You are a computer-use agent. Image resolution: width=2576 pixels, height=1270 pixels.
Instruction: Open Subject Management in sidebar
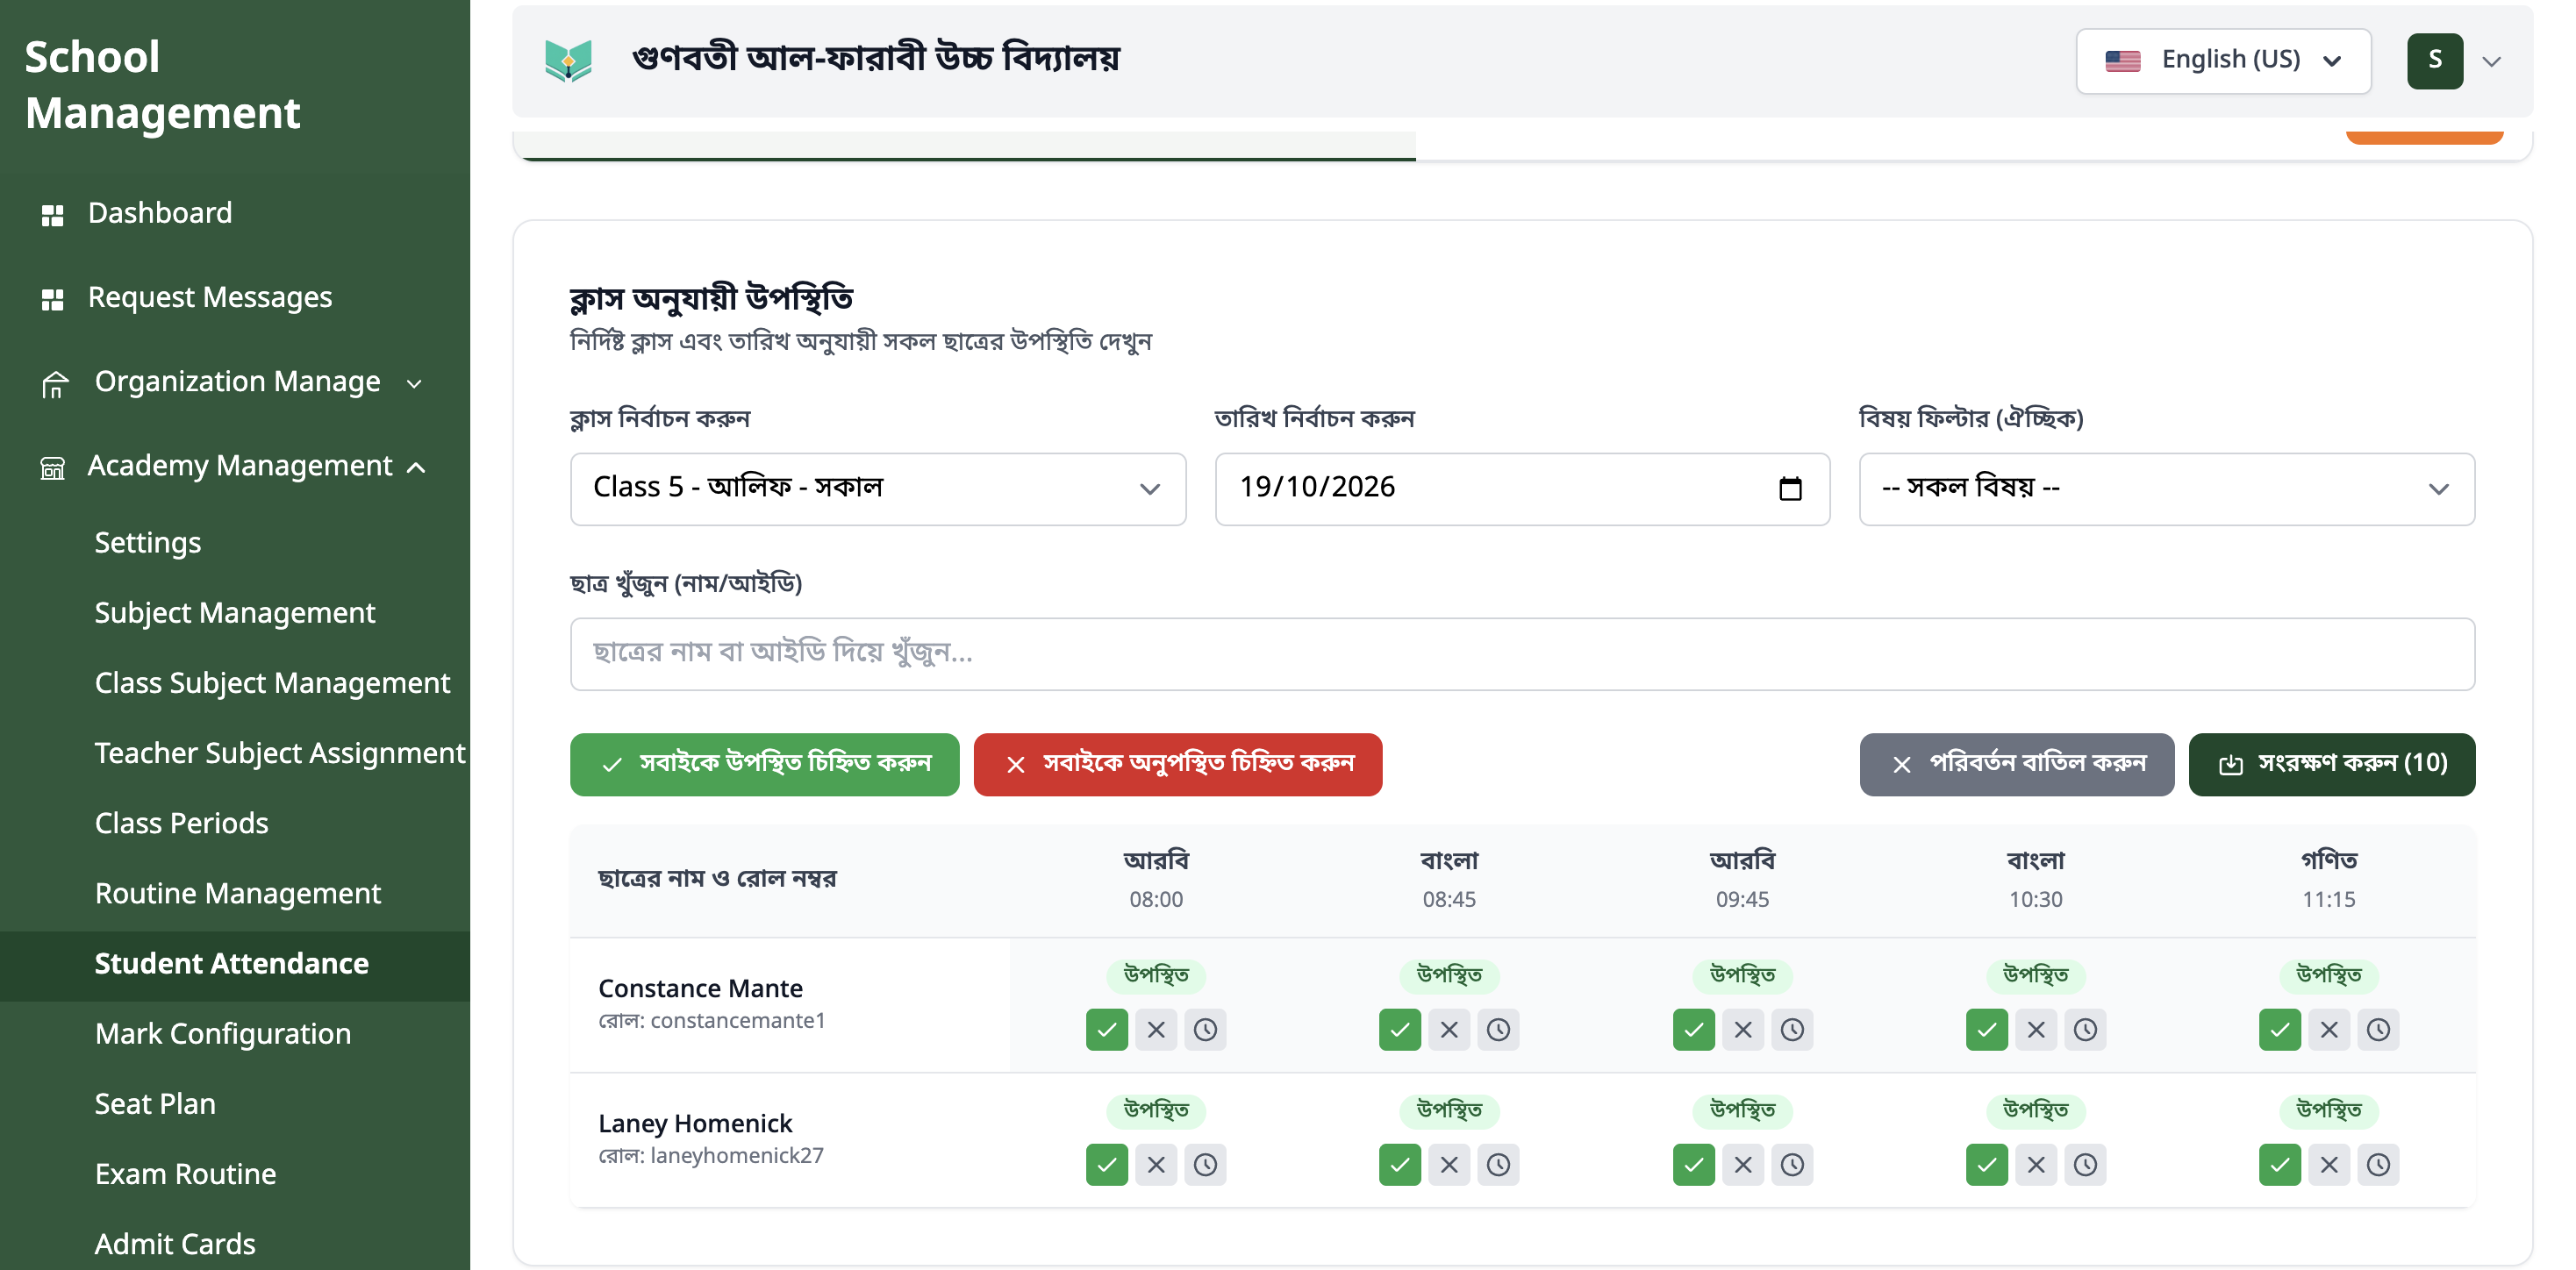coord(235,612)
